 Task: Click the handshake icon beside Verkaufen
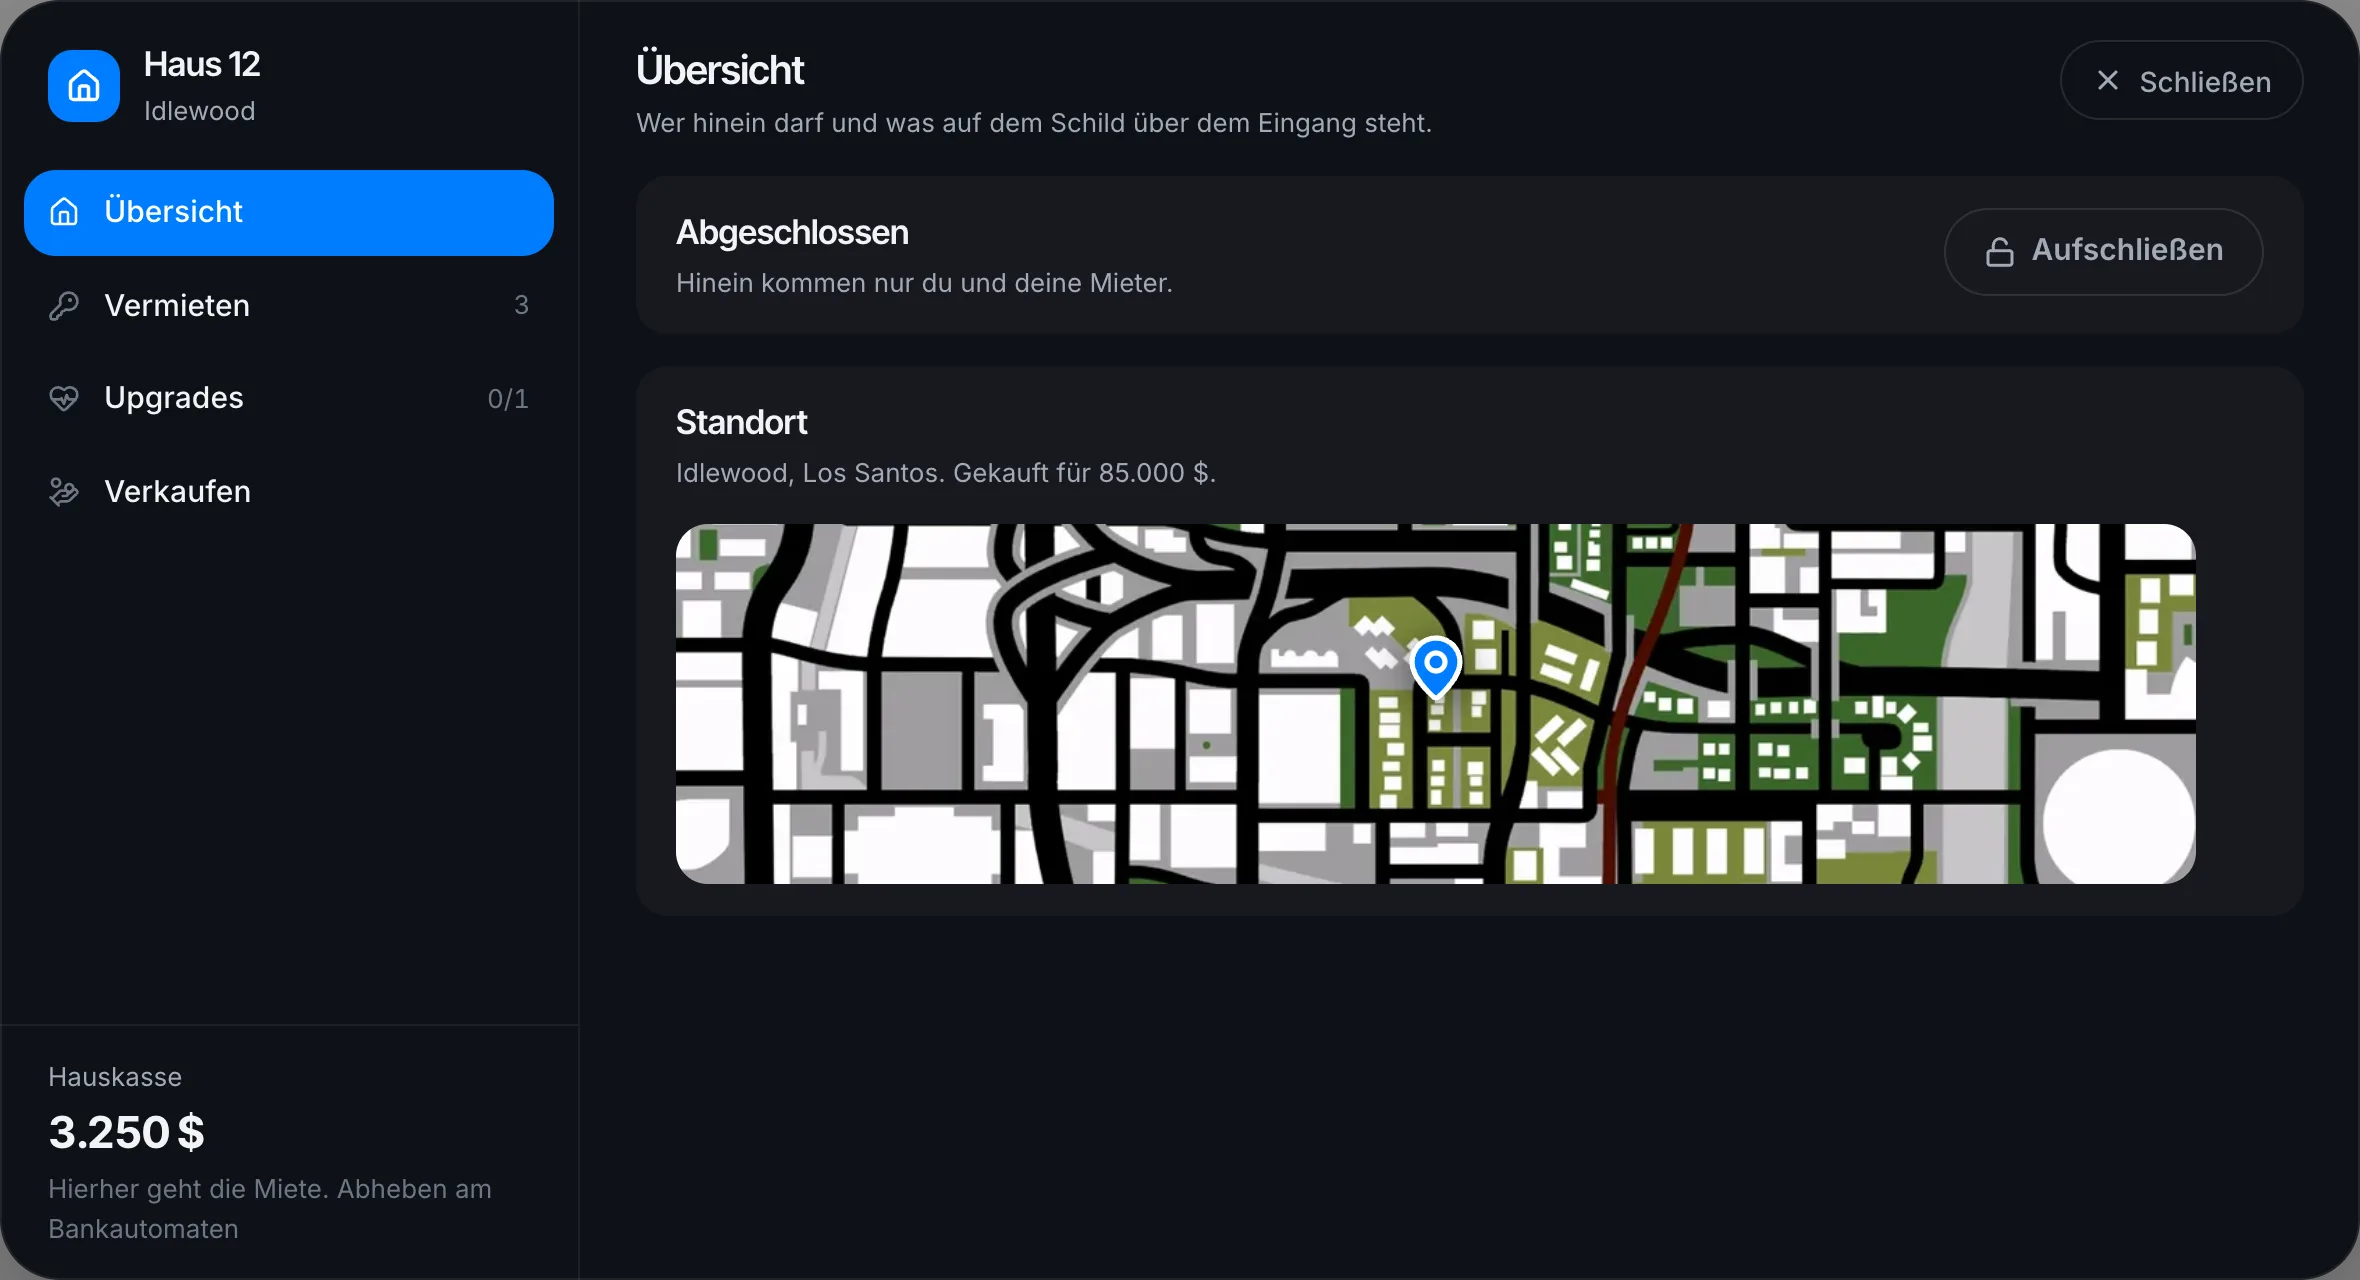pos(64,492)
